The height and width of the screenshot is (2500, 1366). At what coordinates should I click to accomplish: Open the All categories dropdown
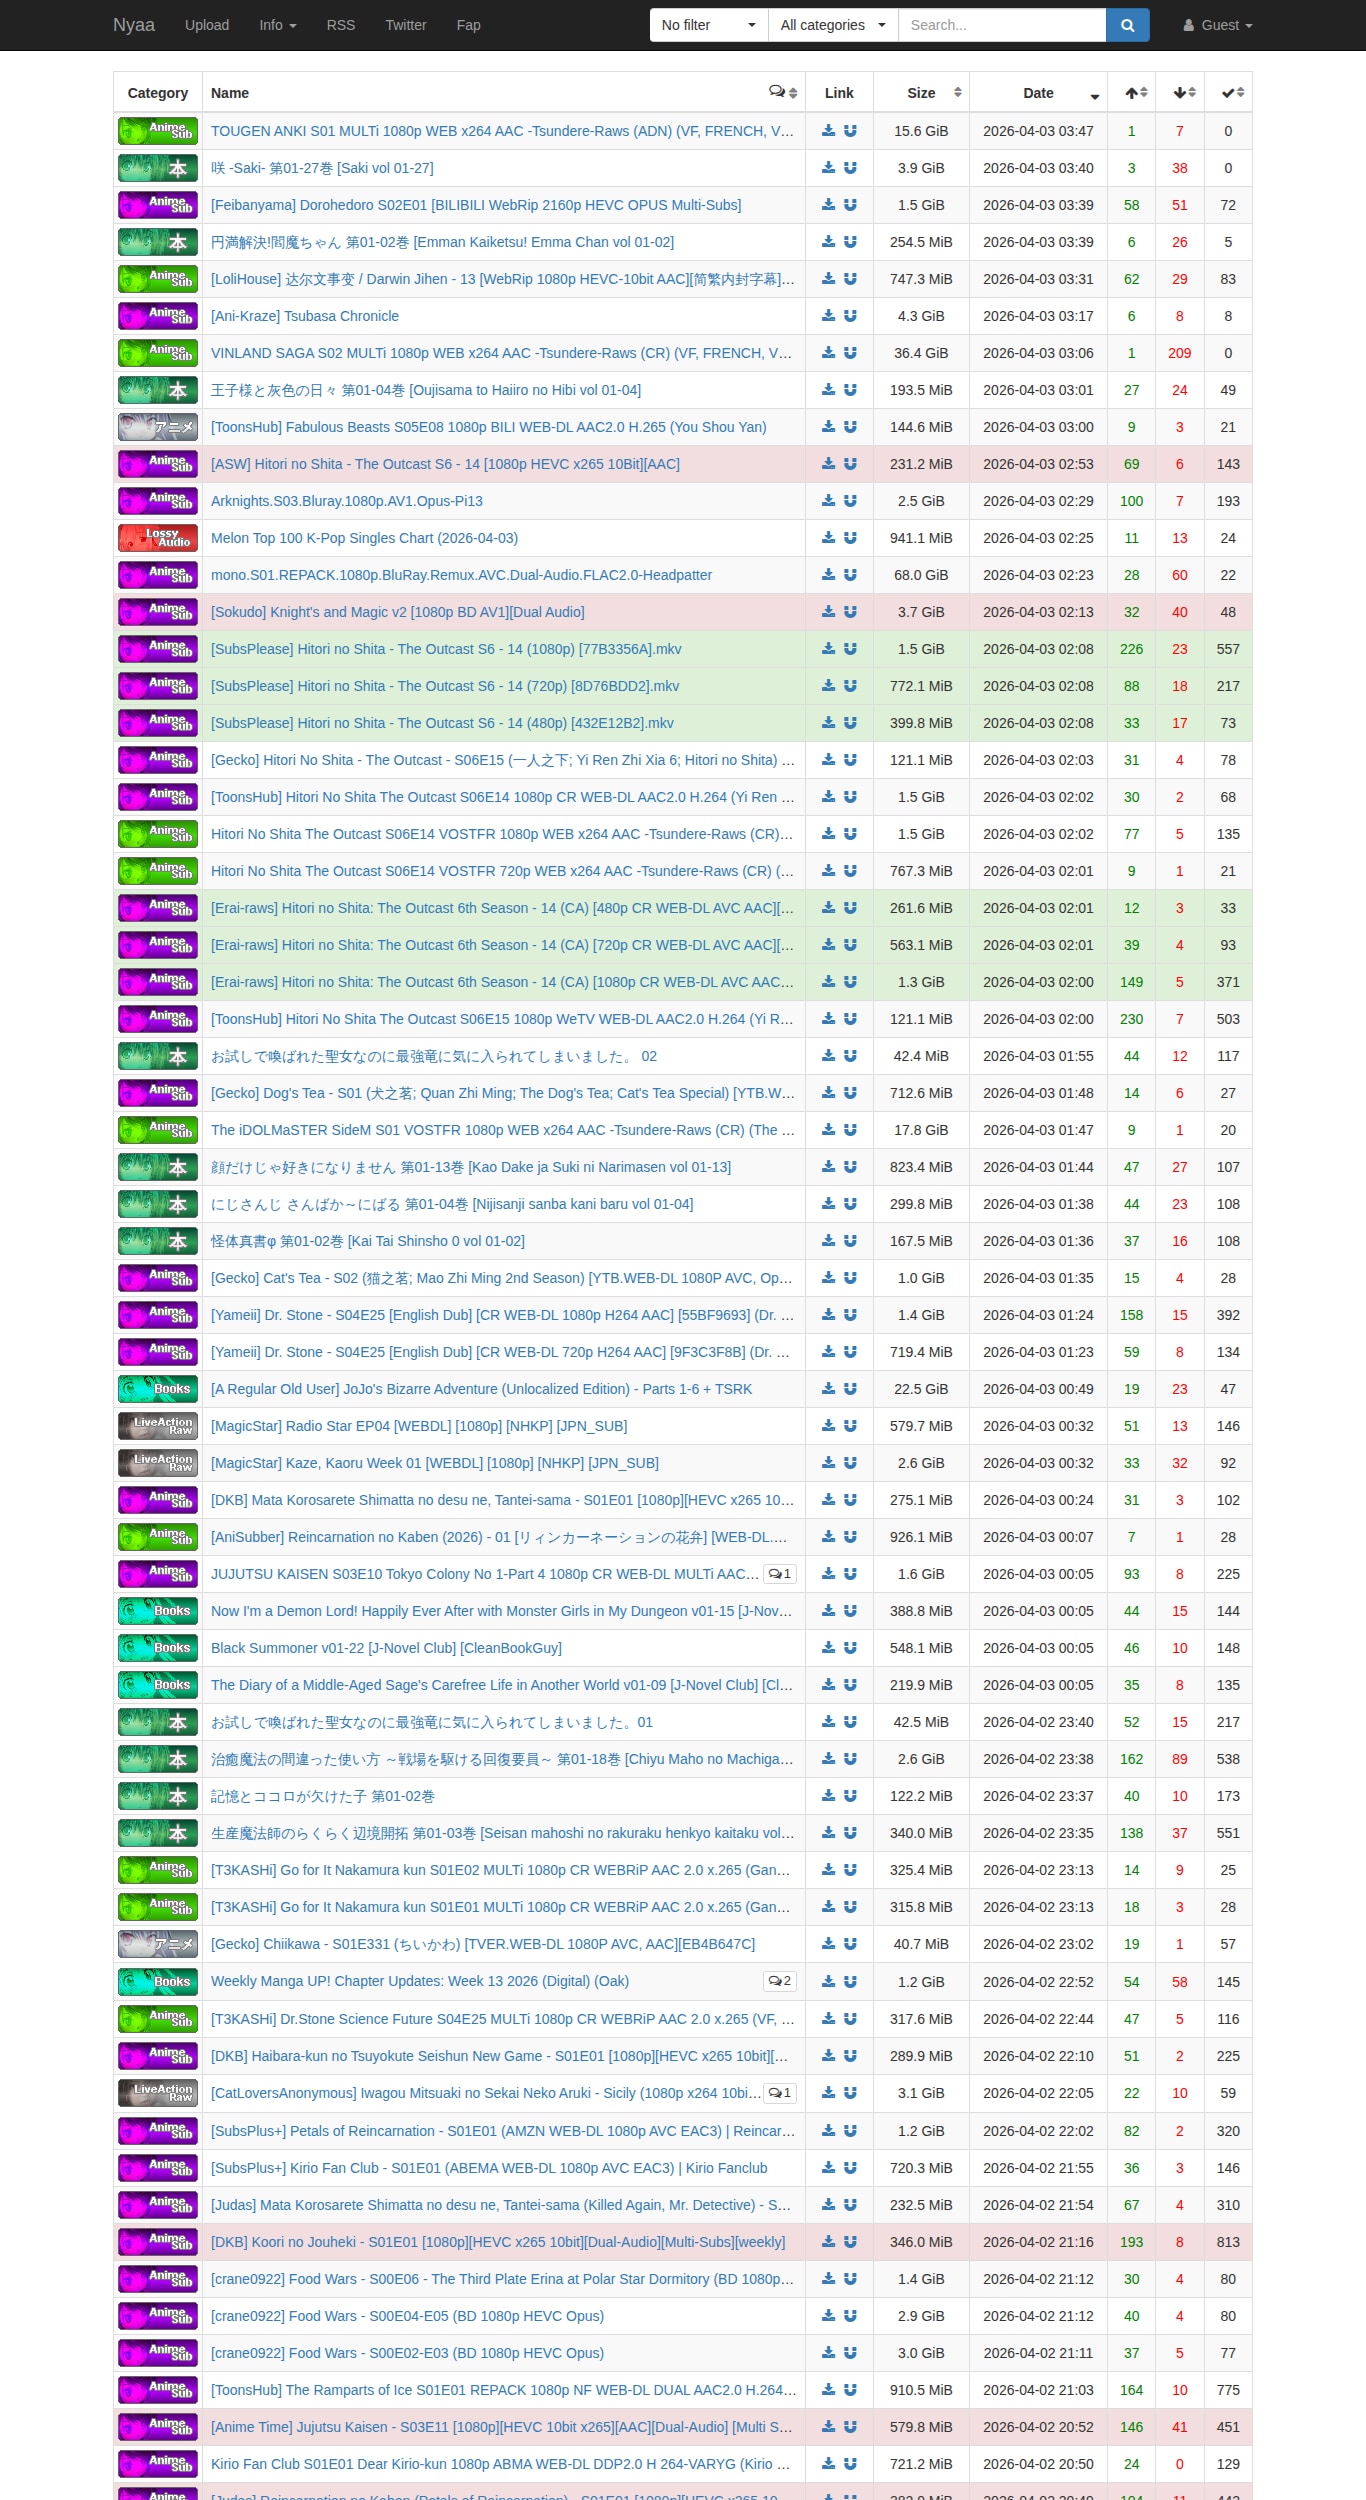point(833,25)
